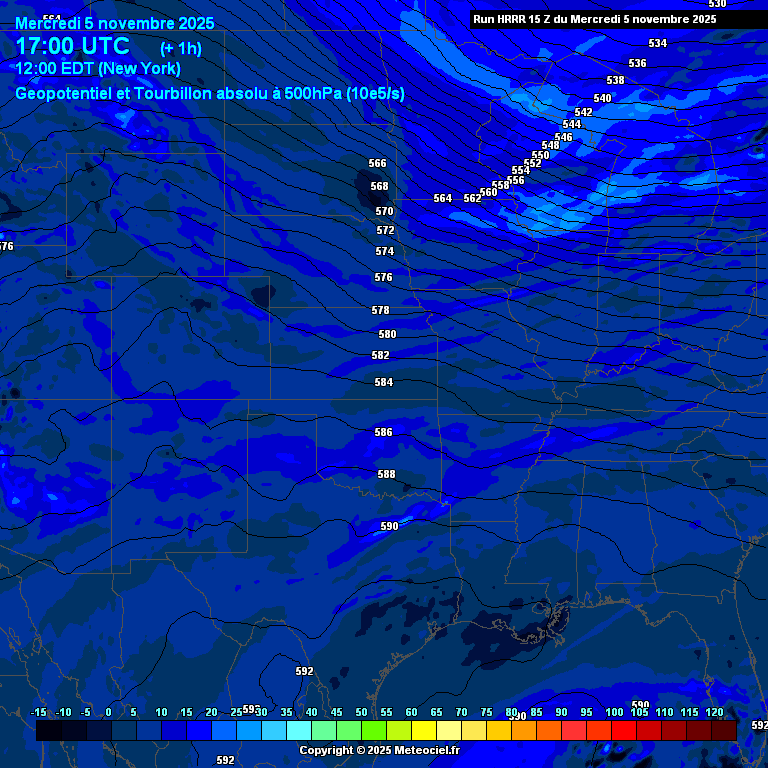Click the 17:00 UTC time label
This screenshot has width=768, height=768.
click(x=72, y=46)
